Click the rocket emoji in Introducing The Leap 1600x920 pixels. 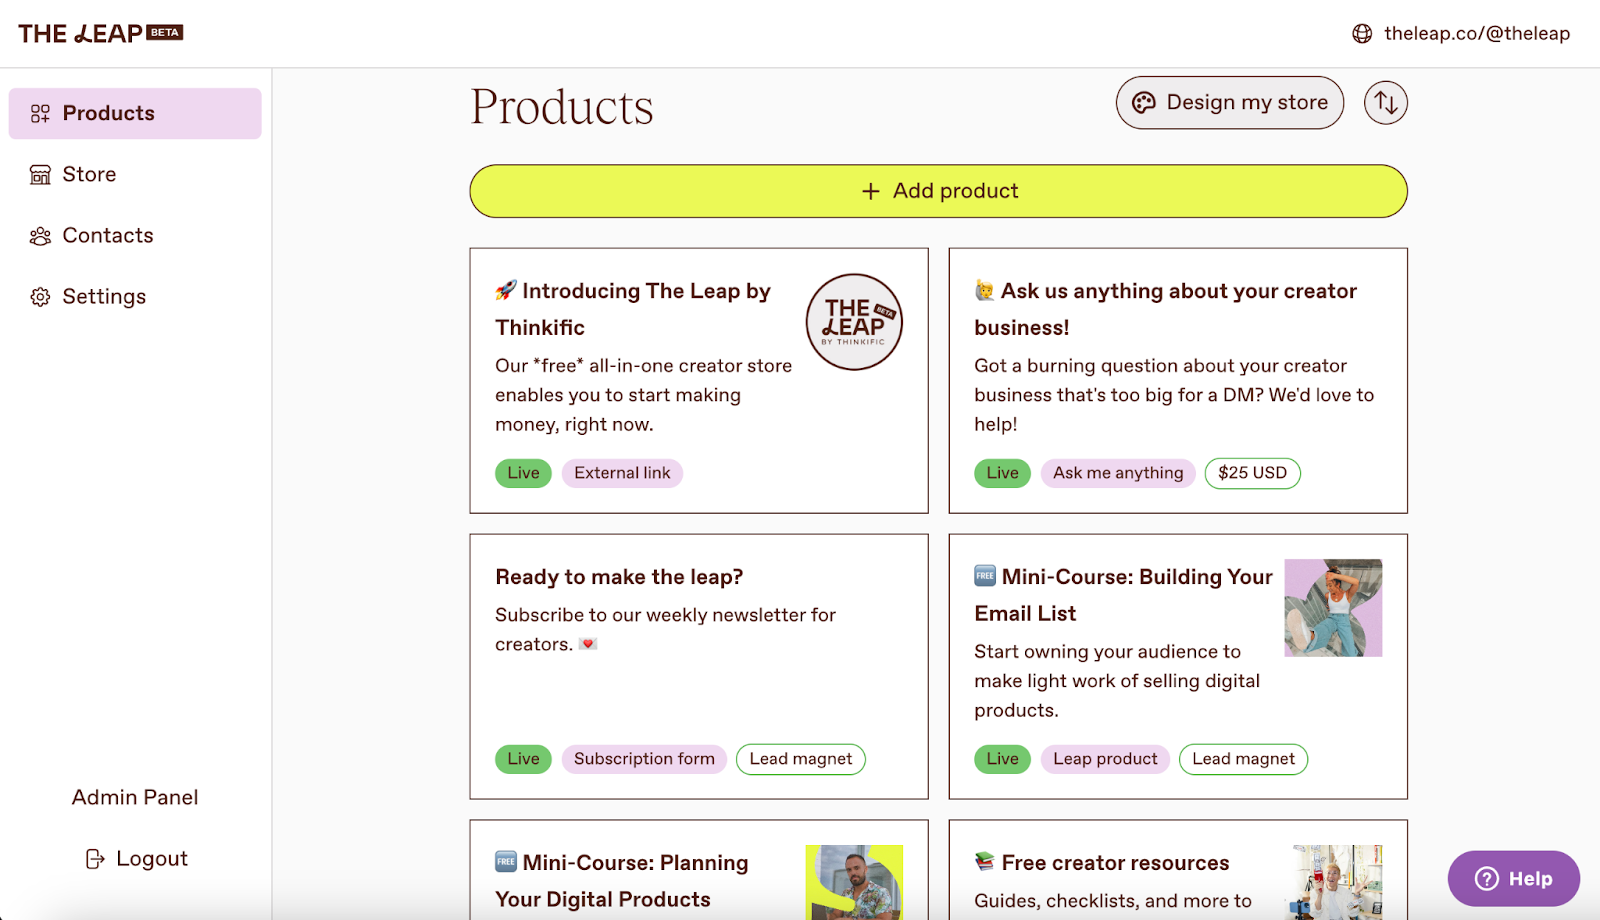pos(506,290)
